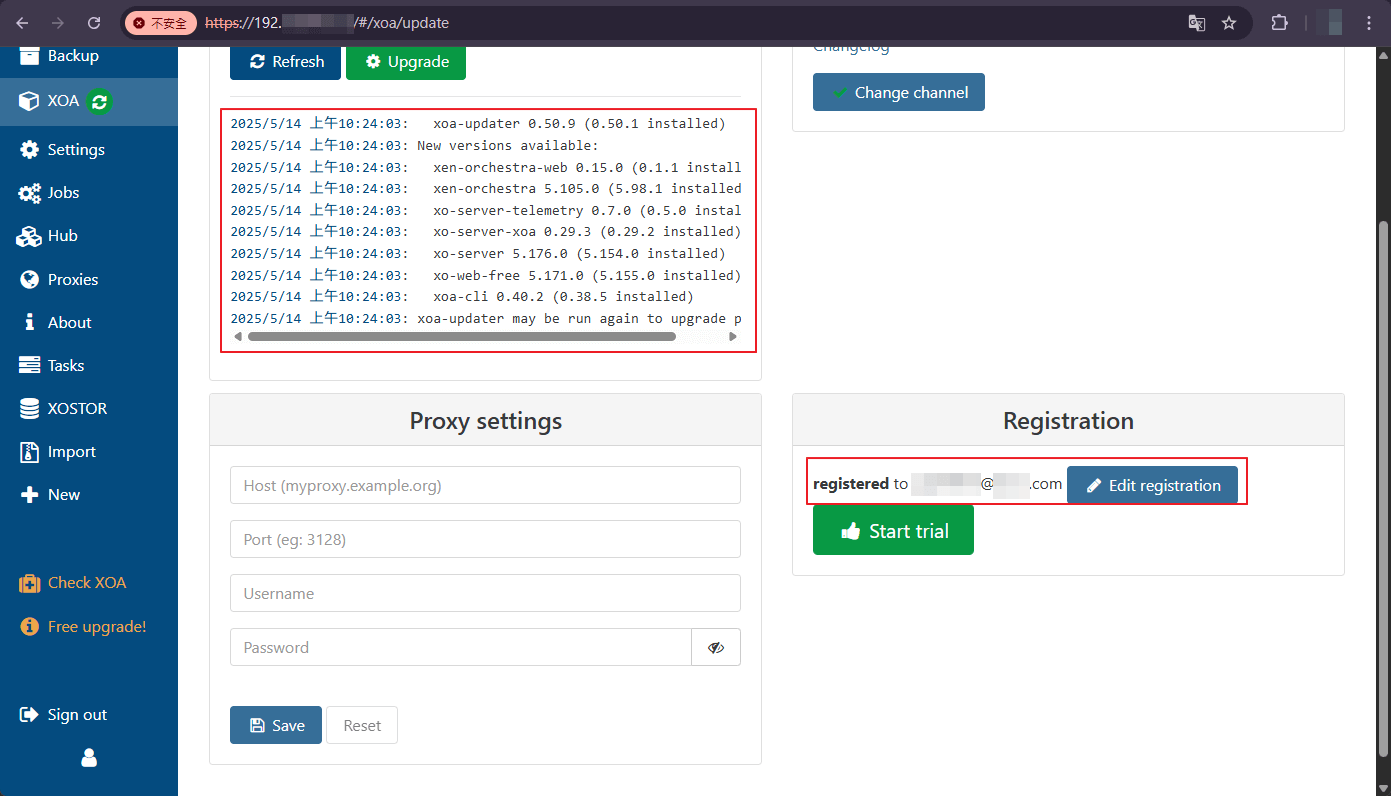Reset the proxy settings form
Viewport: 1391px width, 796px height.
point(362,725)
